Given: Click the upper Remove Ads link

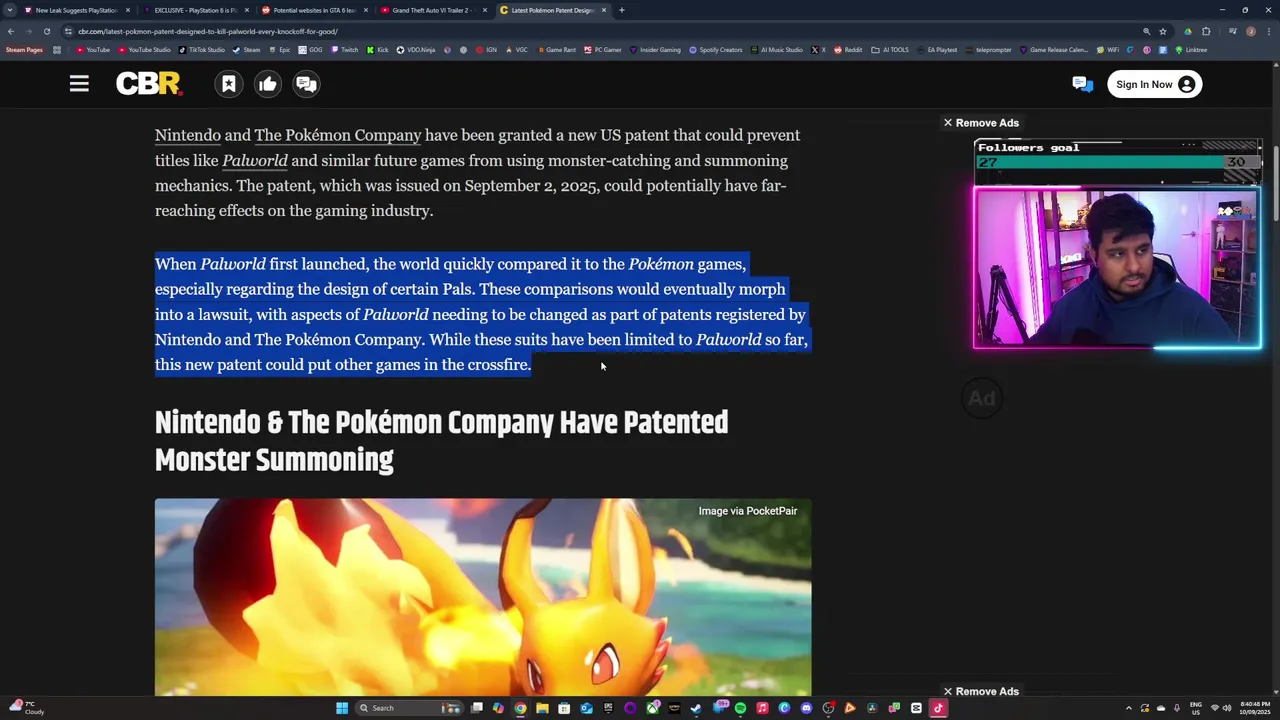Looking at the screenshot, I should (981, 123).
